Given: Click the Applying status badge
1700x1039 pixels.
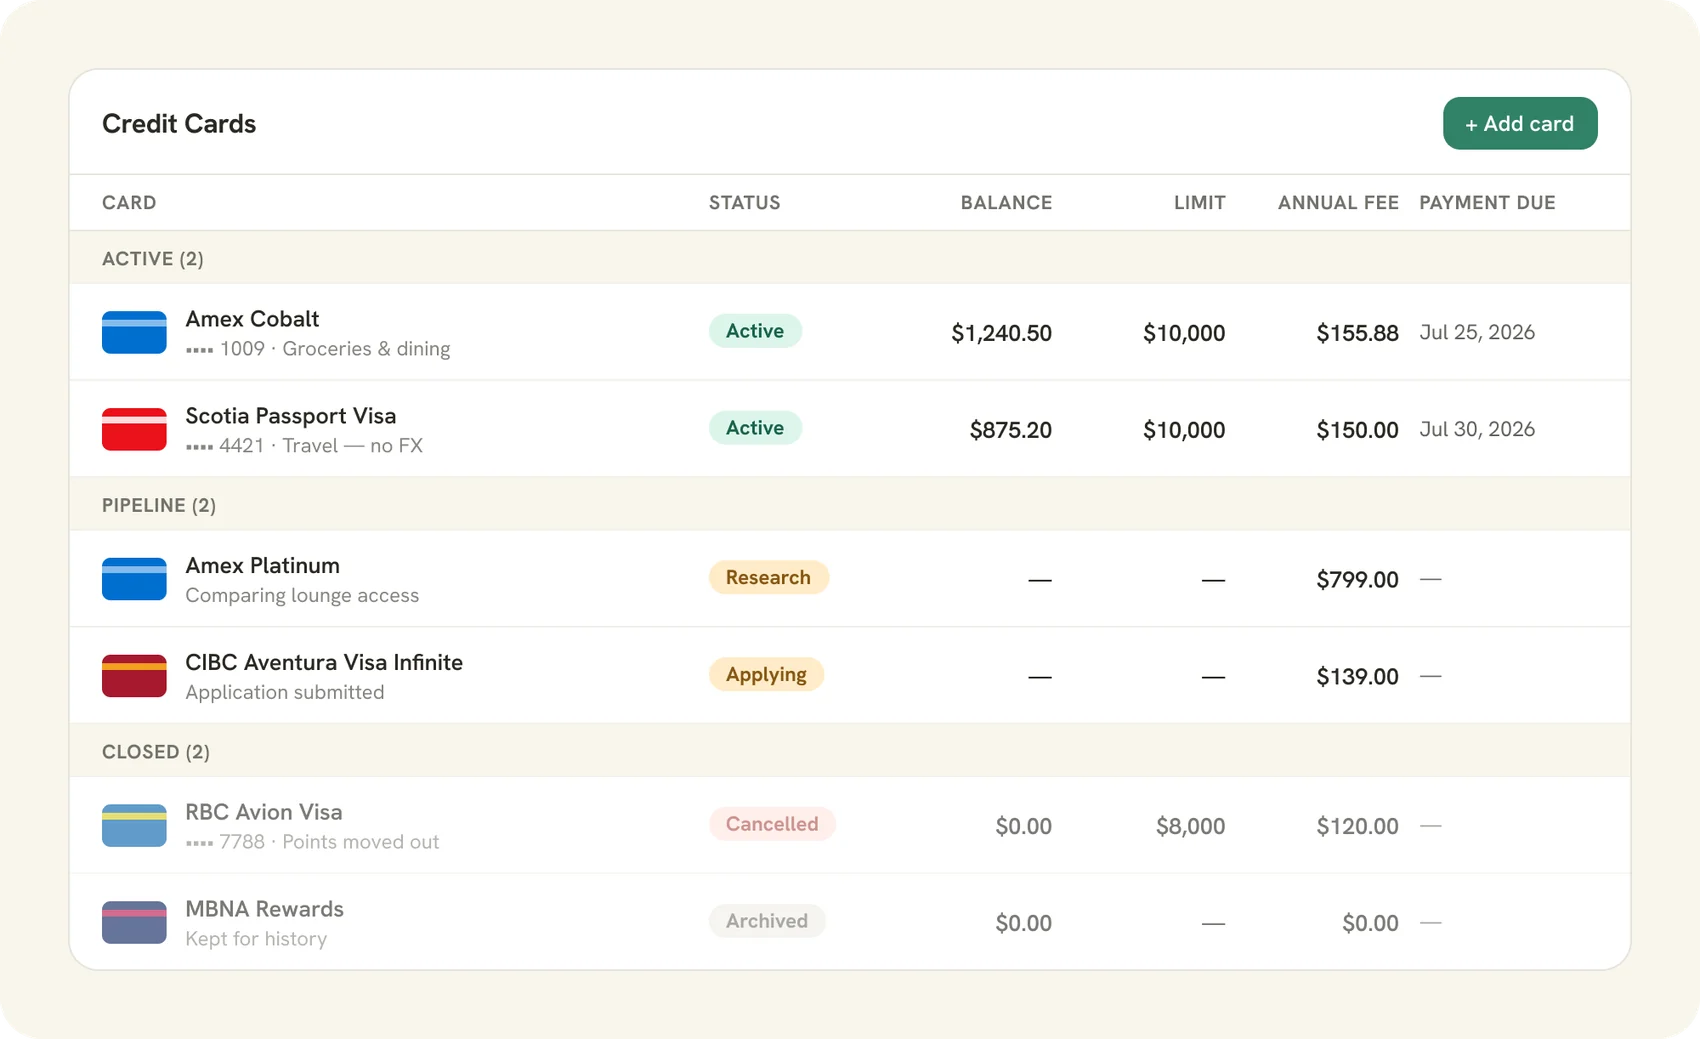Looking at the screenshot, I should pyautogui.click(x=766, y=674).
